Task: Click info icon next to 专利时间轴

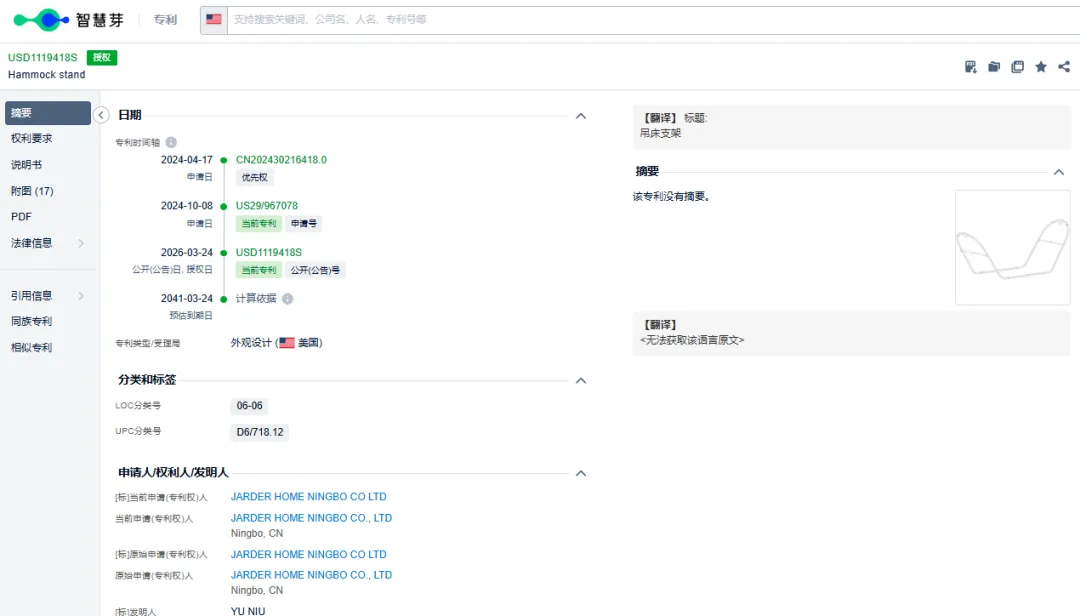Action: click(x=171, y=143)
